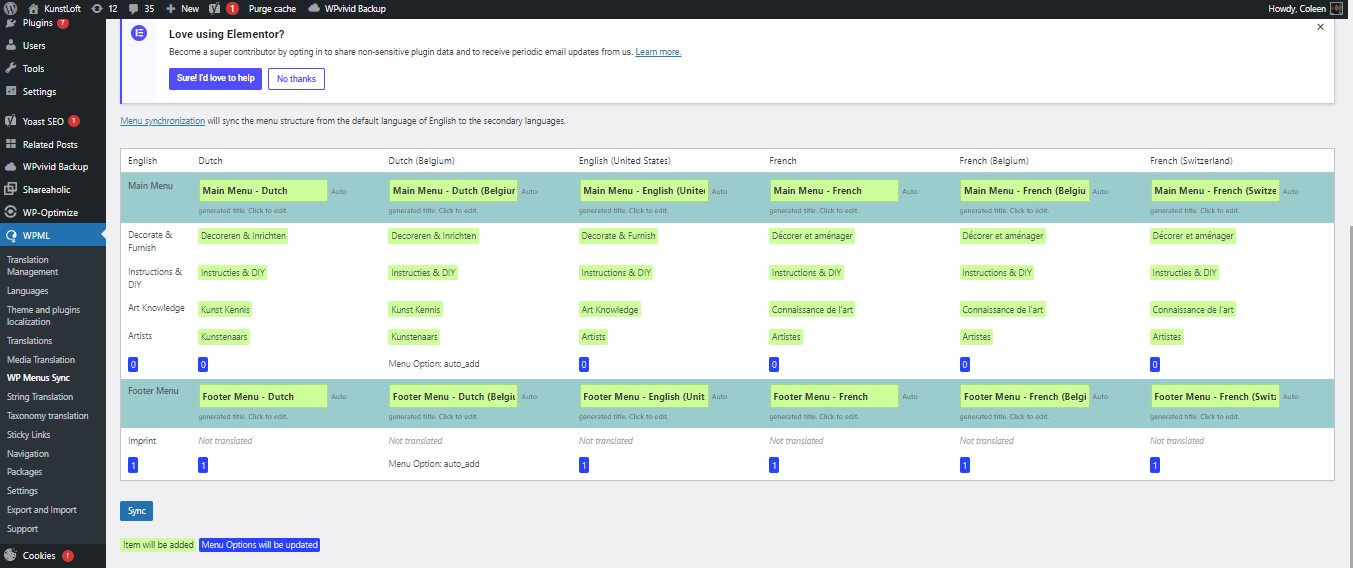Open WPML Settings submenu item
The height and width of the screenshot is (568, 1353).
point(22,491)
